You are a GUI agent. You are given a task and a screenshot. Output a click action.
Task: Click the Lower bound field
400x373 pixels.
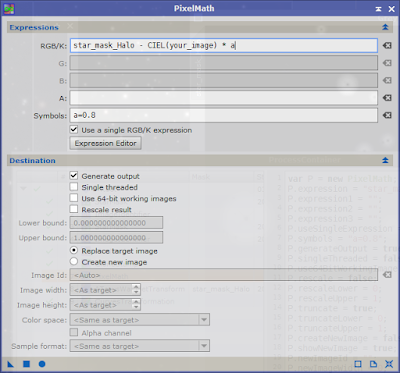click(x=116, y=223)
